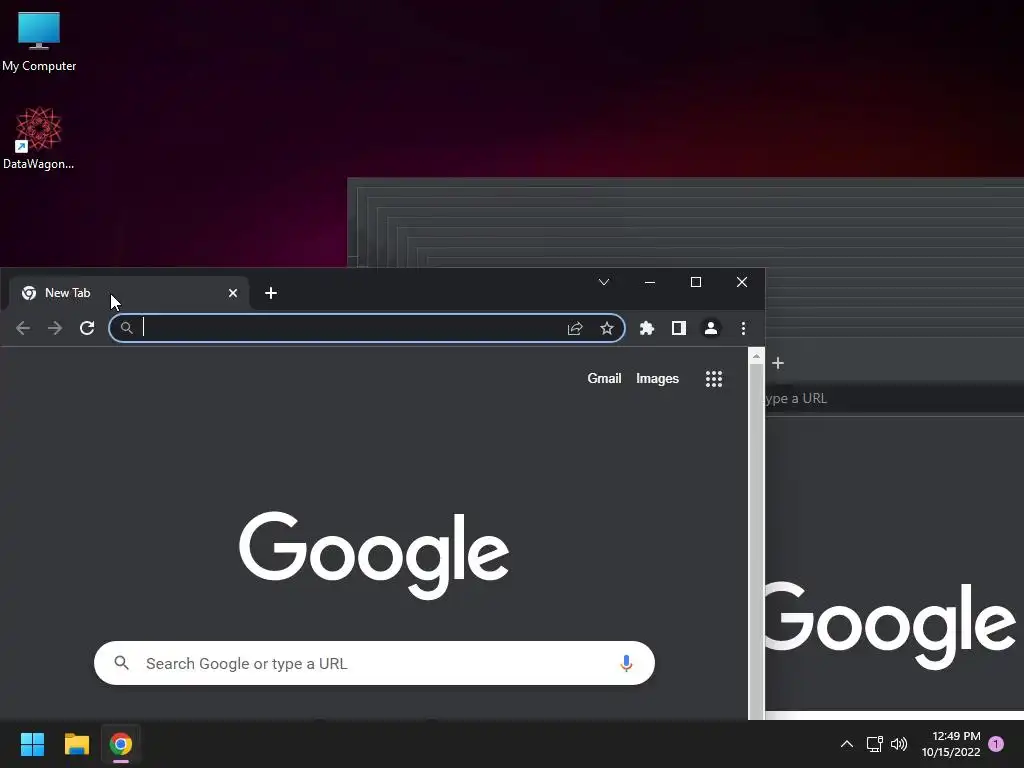
Task: Click the URL bar in the background window
Action: click(x=894, y=398)
